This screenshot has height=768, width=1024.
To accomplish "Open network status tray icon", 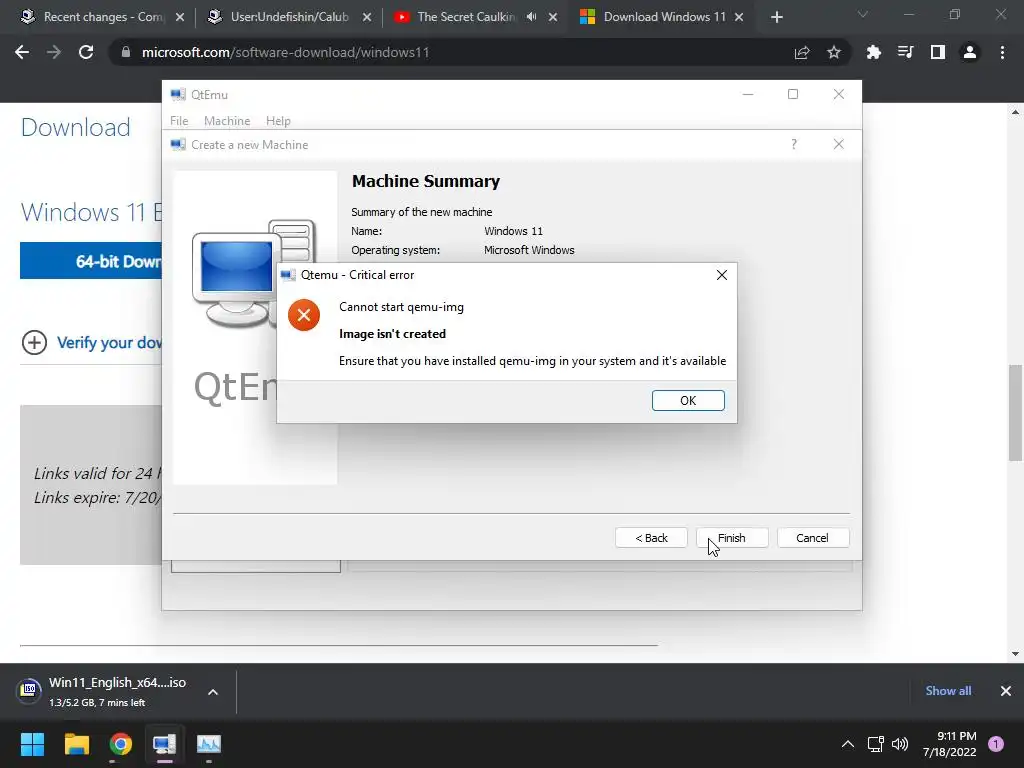I will (x=875, y=744).
